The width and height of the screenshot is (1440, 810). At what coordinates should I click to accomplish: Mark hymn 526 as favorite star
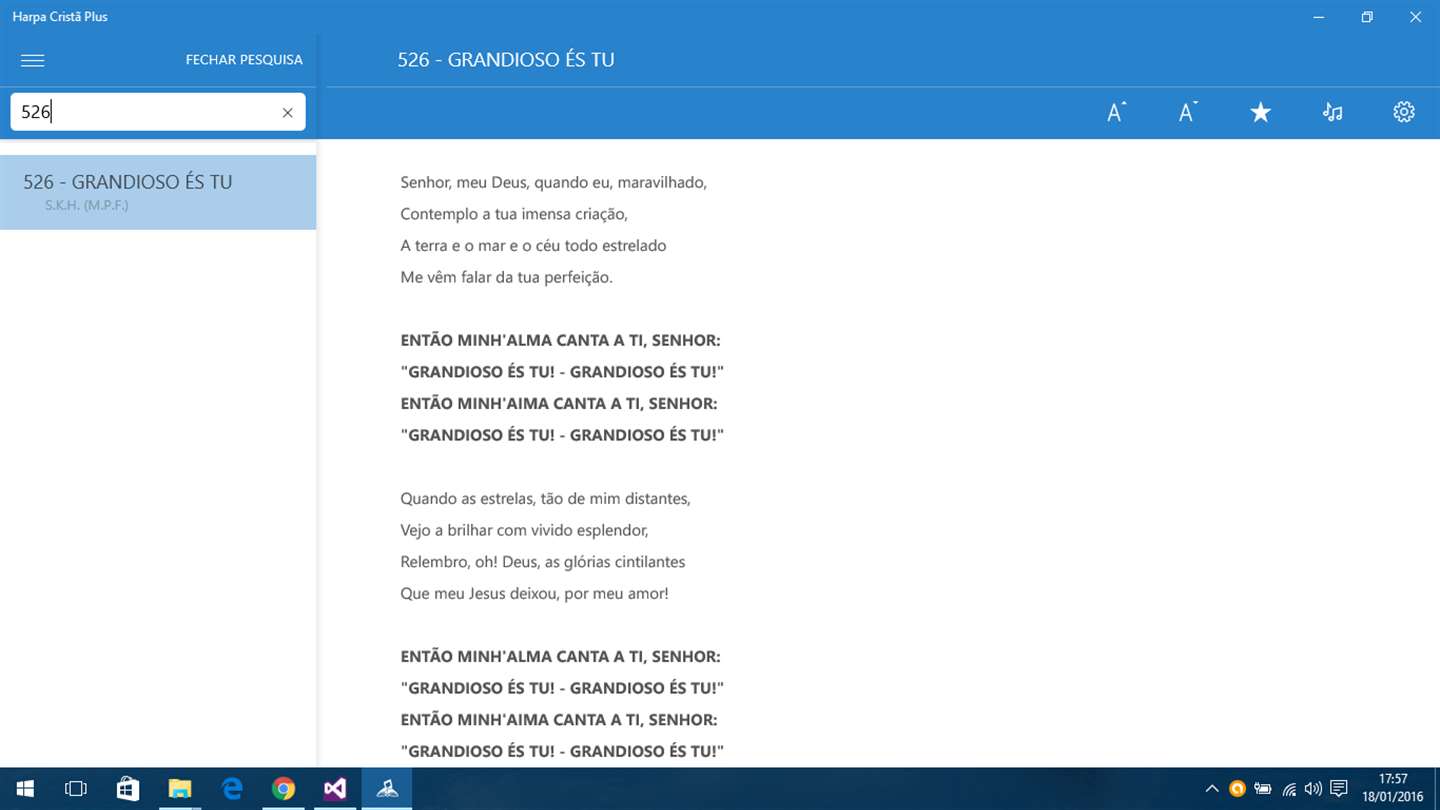coord(1260,112)
